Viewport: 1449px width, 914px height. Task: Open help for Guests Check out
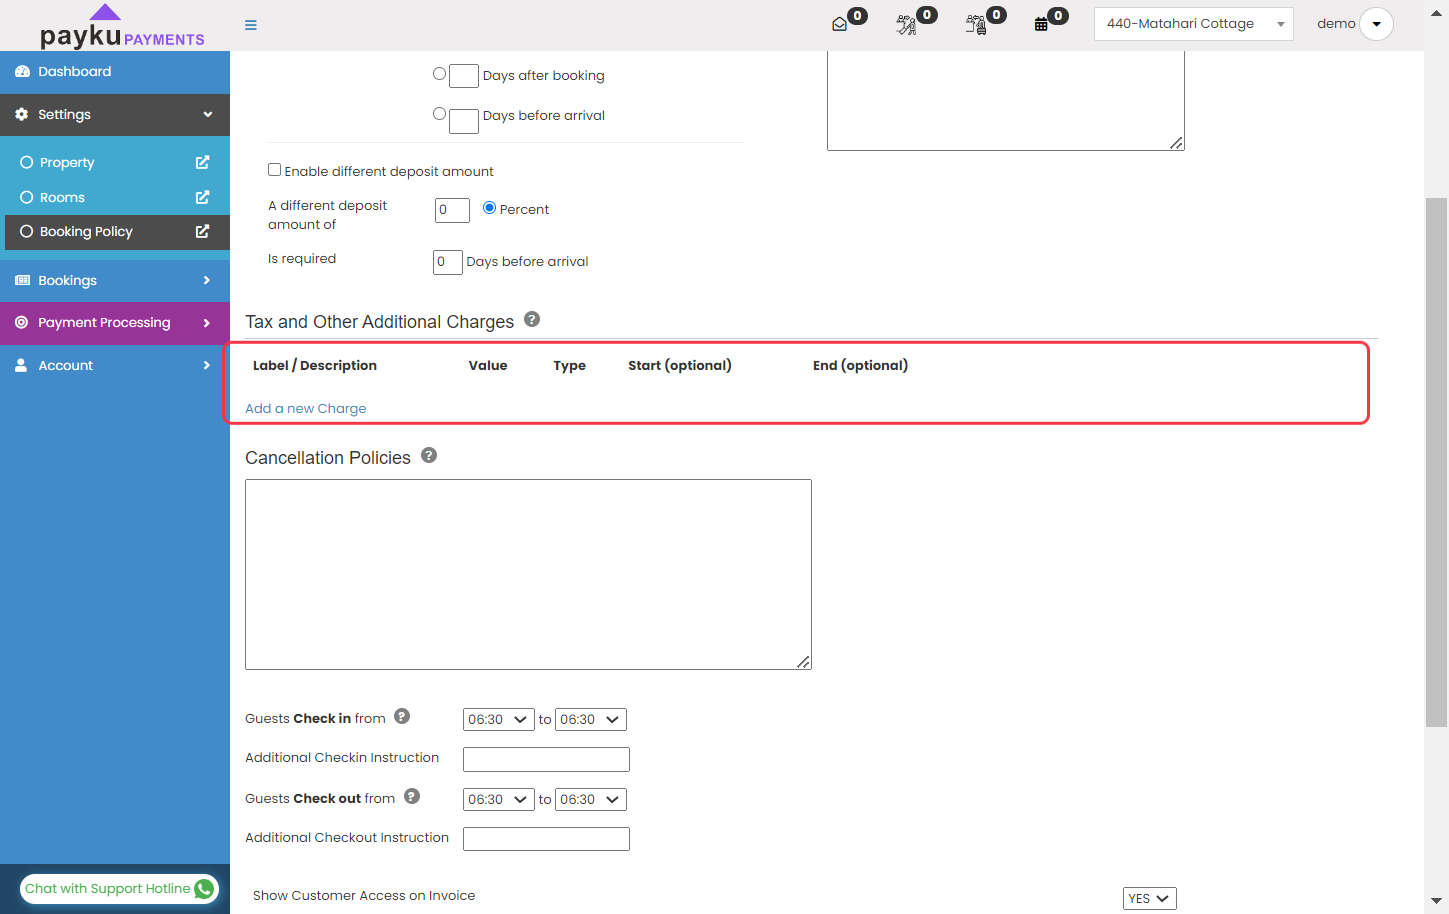[412, 796]
